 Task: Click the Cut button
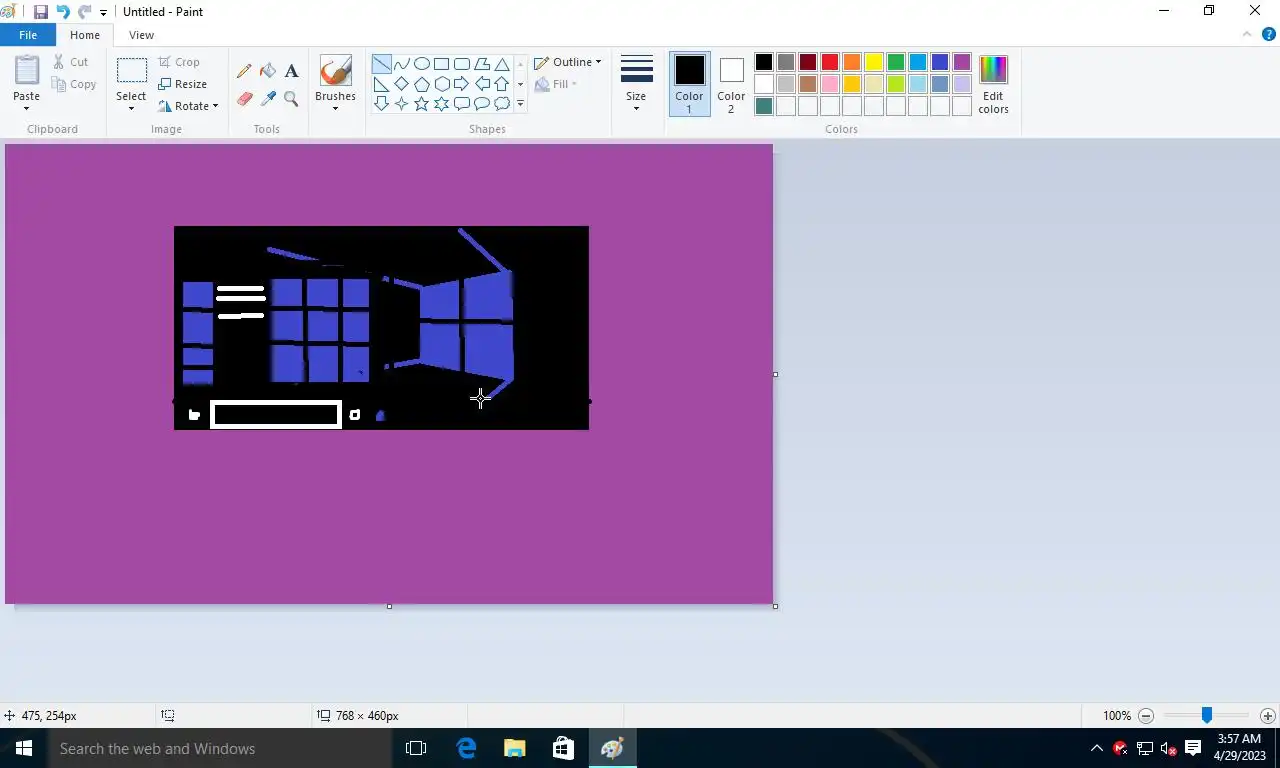tap(71, 62)
